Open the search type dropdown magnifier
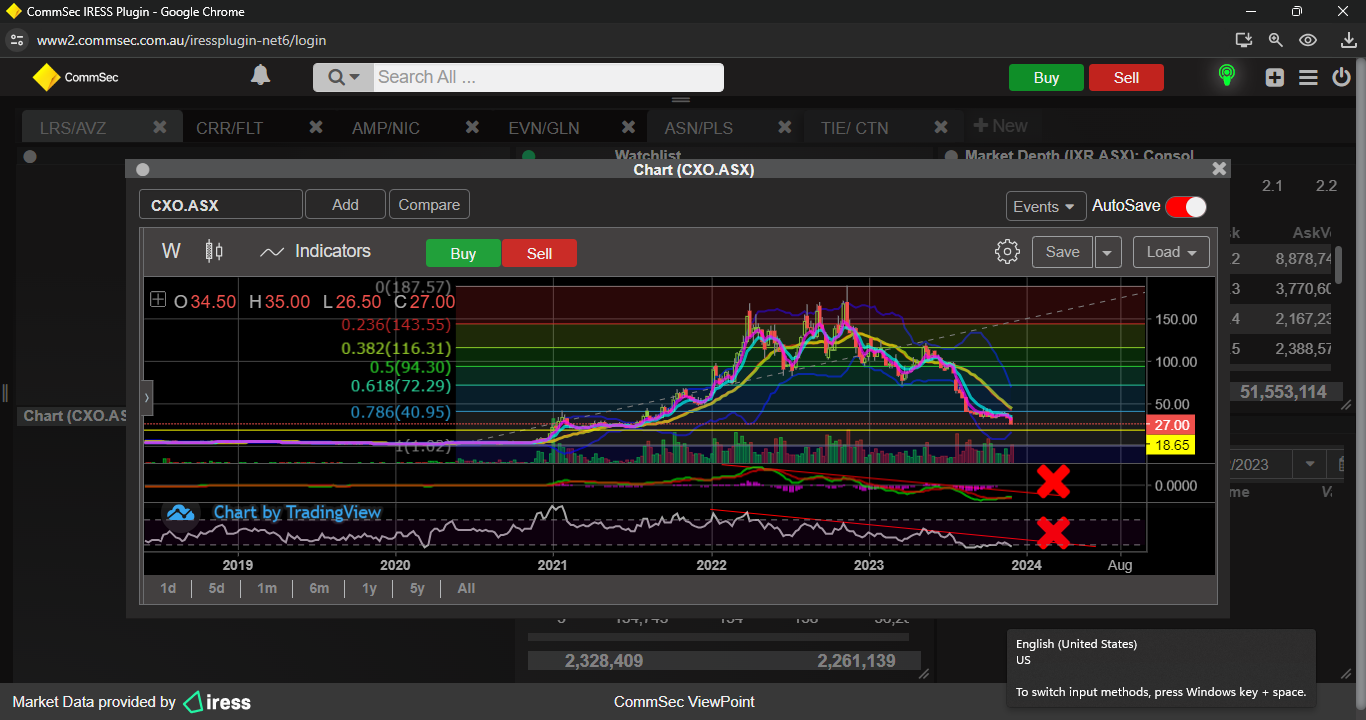The width and height of the screenshot is (1366, 720). (x=343, y=77)
